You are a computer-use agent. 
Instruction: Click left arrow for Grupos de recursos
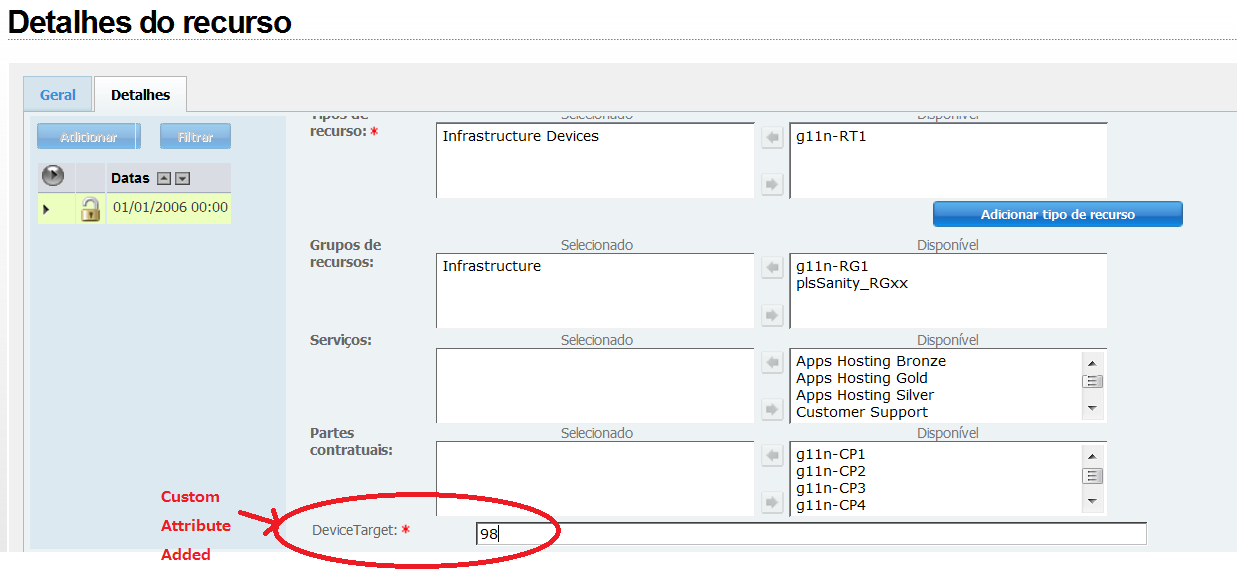tap(772, 267)
